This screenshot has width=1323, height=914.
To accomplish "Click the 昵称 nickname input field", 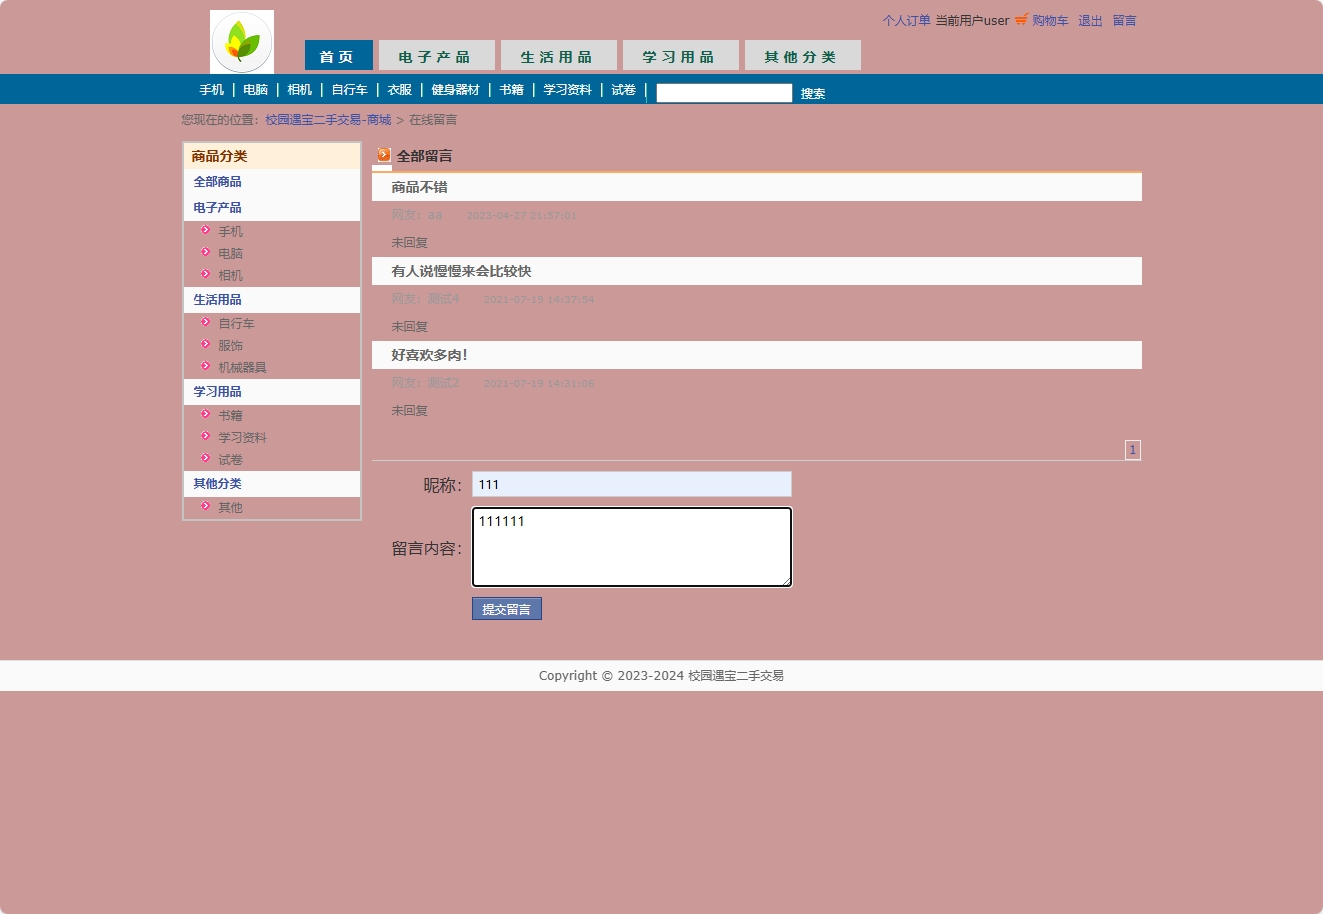I will tap(631, 484).
